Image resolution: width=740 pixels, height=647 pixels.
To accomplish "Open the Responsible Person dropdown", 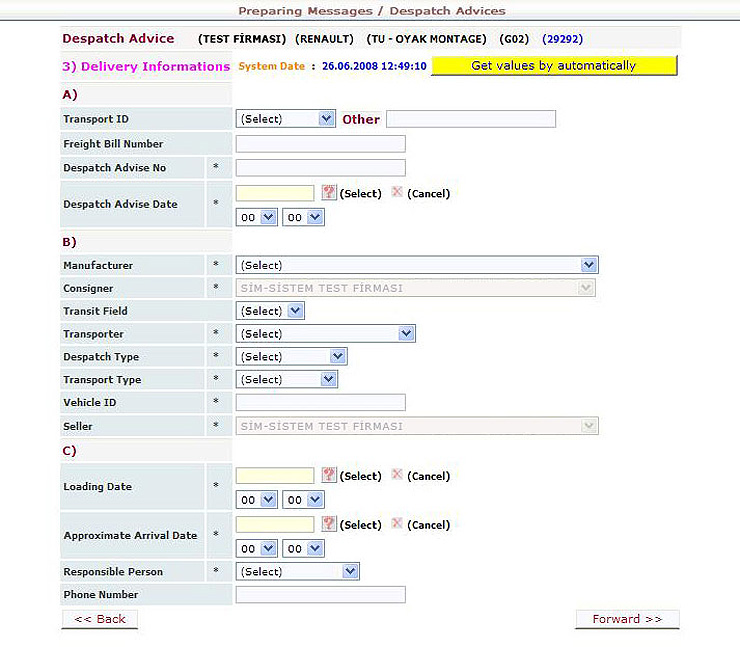I will (297, 571).
